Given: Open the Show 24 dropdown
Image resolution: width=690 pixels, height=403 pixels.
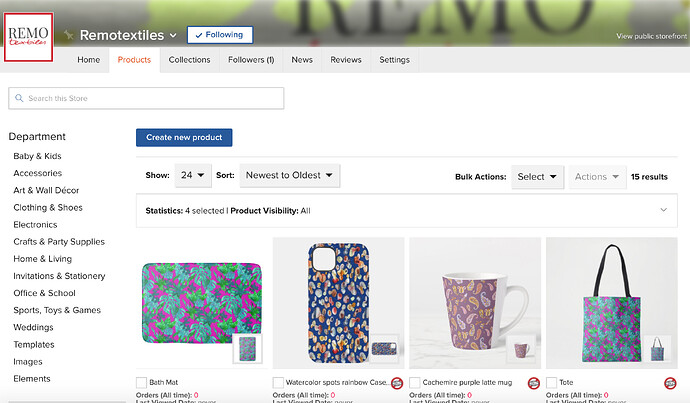Looking at the screenshot, I should click(x=193, y=175).
